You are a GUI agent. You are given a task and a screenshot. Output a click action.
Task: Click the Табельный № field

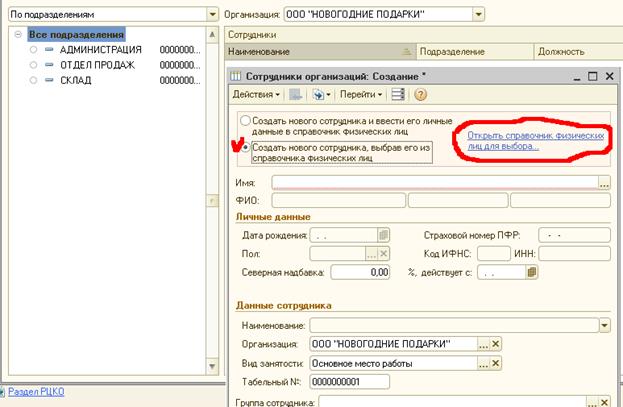point(349,382)
